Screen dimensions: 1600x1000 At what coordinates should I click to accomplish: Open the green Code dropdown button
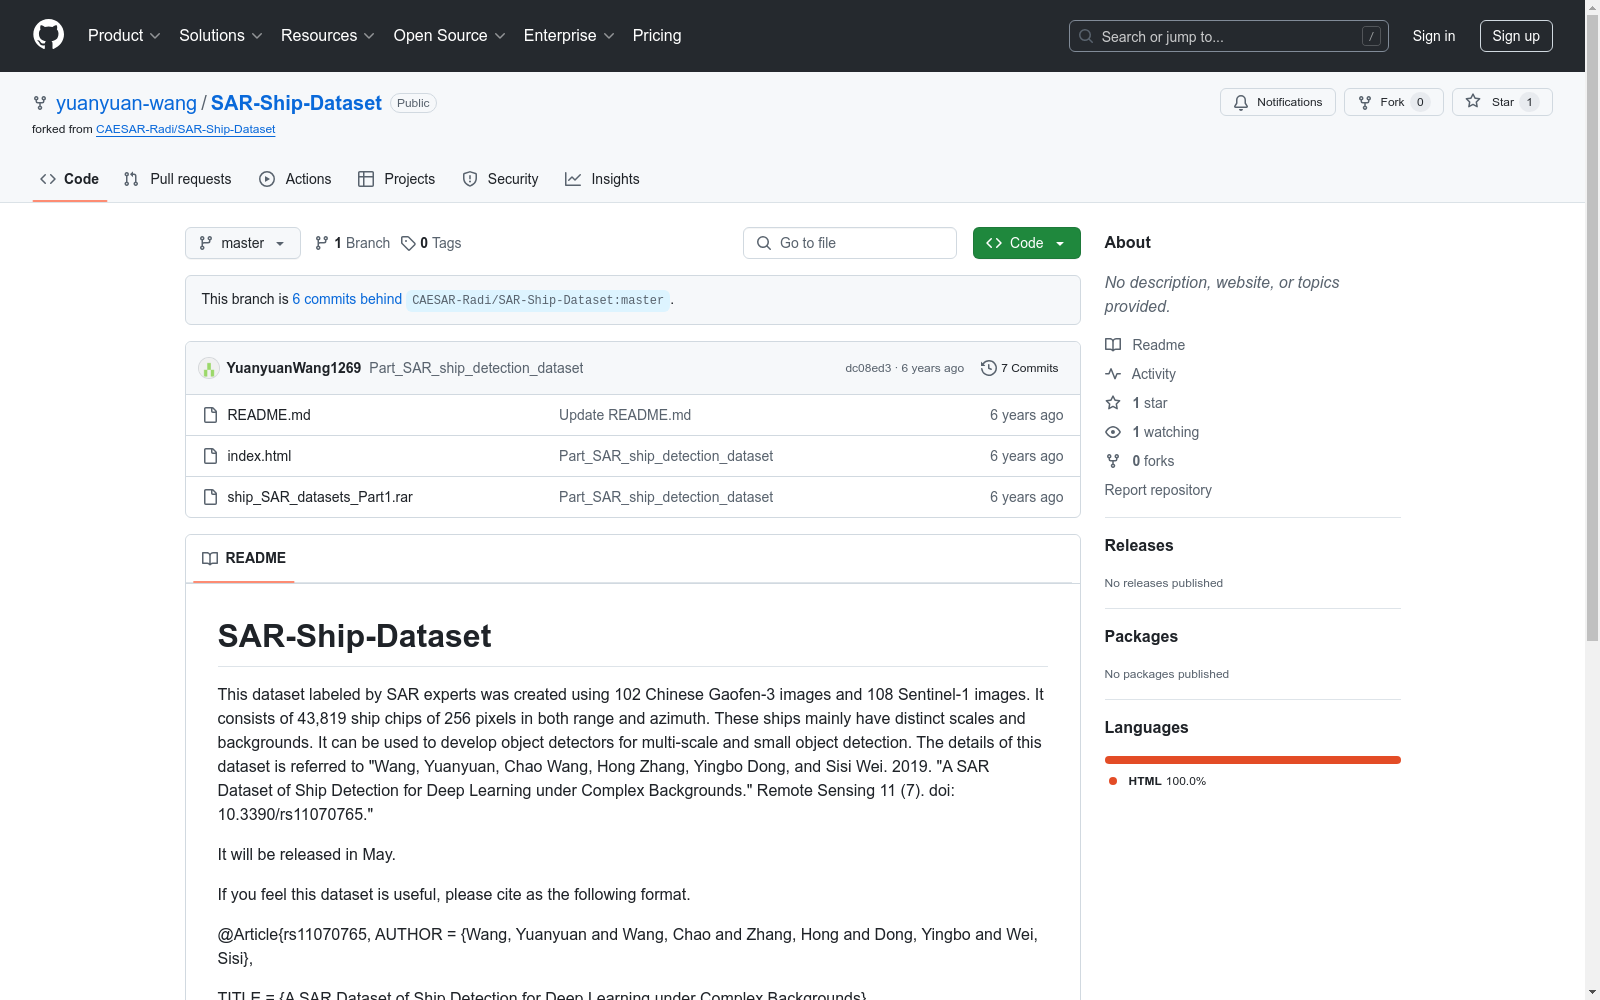click(1026, 243)
